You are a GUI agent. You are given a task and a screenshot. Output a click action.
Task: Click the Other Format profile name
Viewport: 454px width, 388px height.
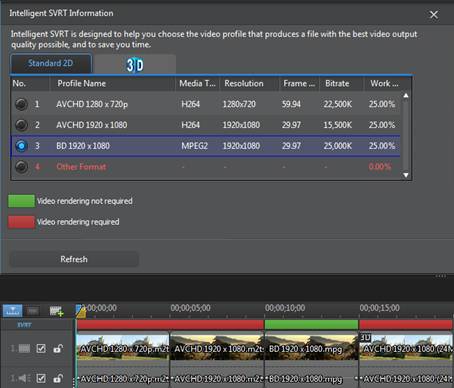point(81,167)
